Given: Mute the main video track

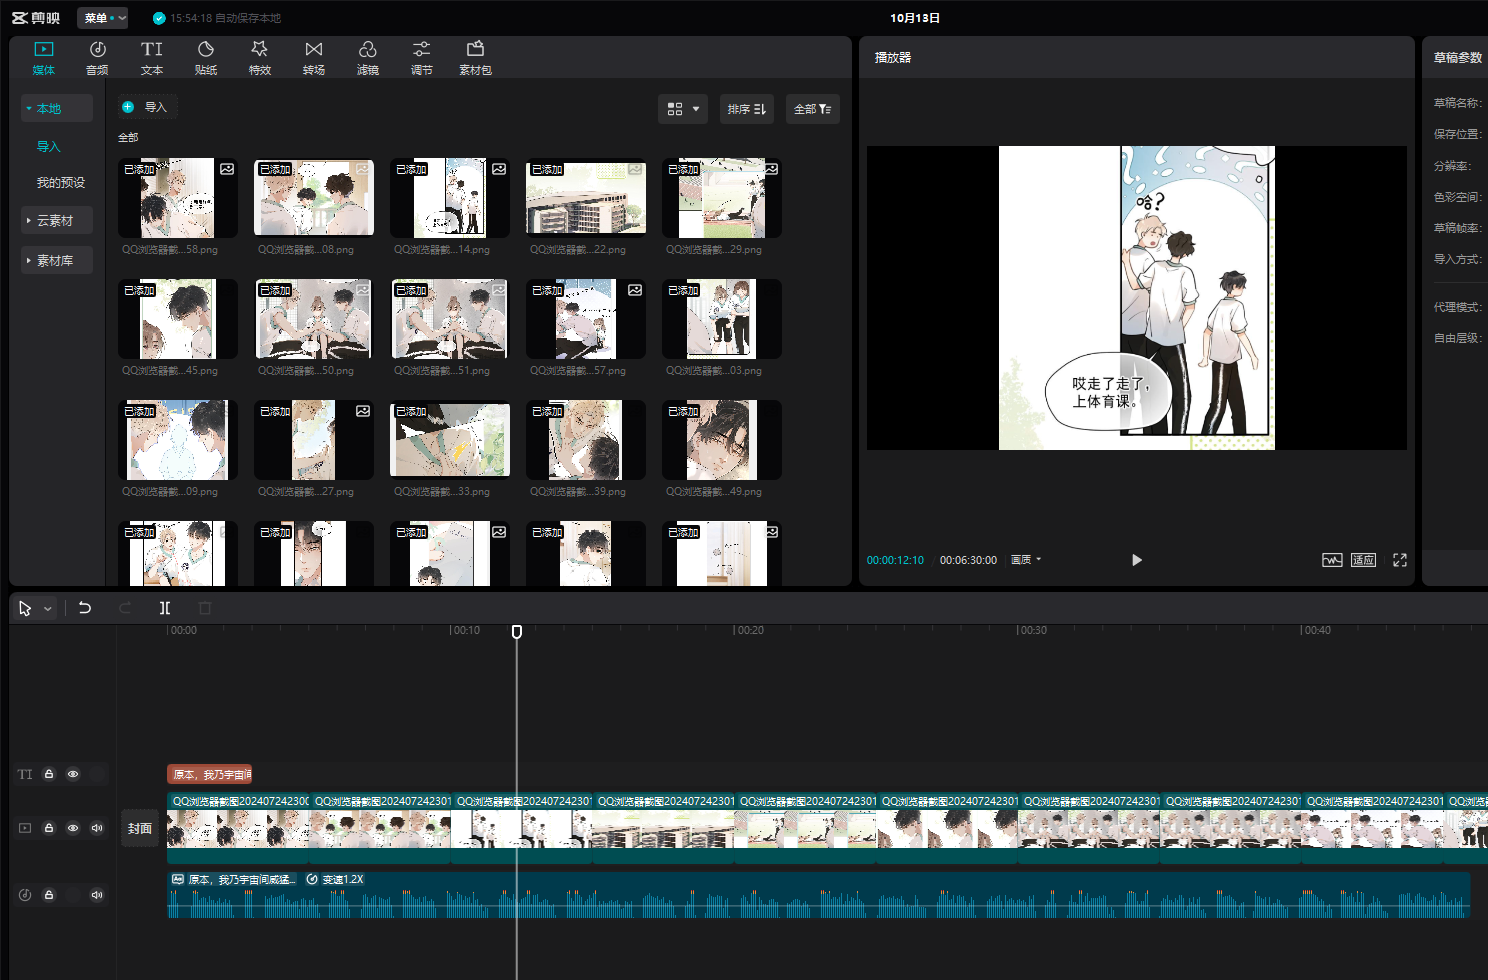Looking at the screenshot, I should pyautogui.click(x=97, y=828).
